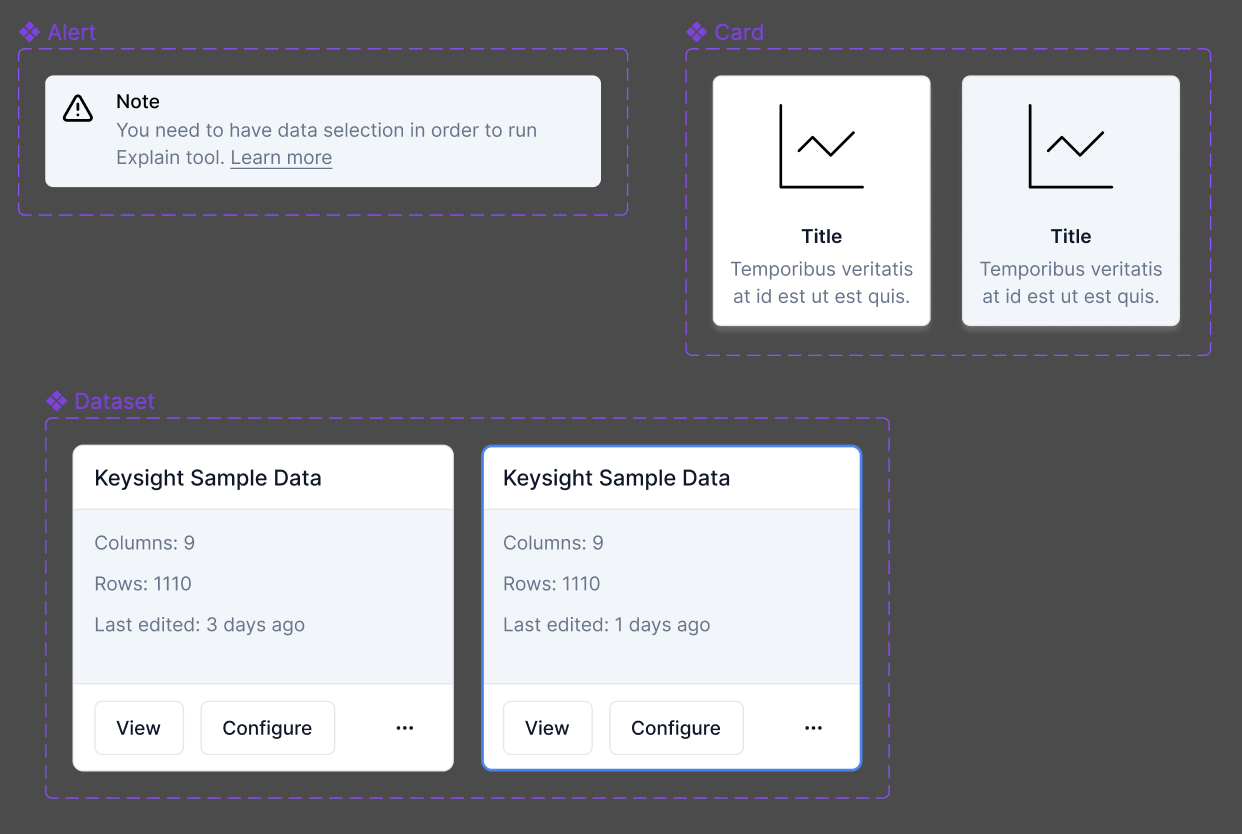
Task: Click the line chart icon in the first Title card
Action: [x=821, y=146]
